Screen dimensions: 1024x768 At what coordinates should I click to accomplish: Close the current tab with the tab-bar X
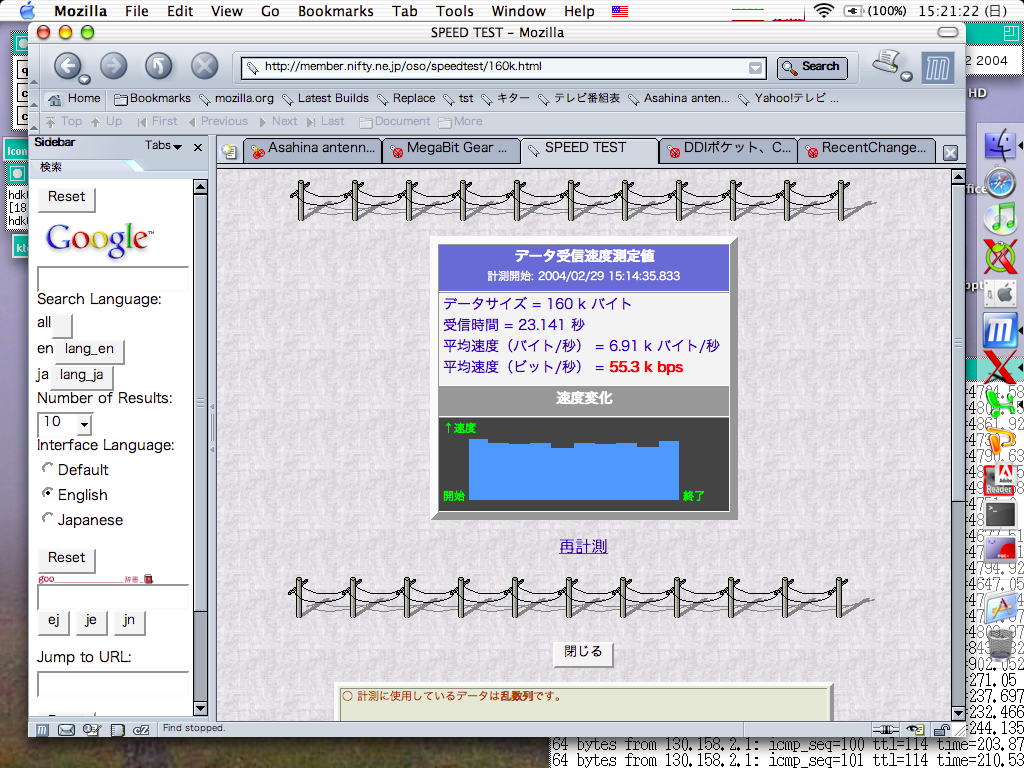point(951,153)
